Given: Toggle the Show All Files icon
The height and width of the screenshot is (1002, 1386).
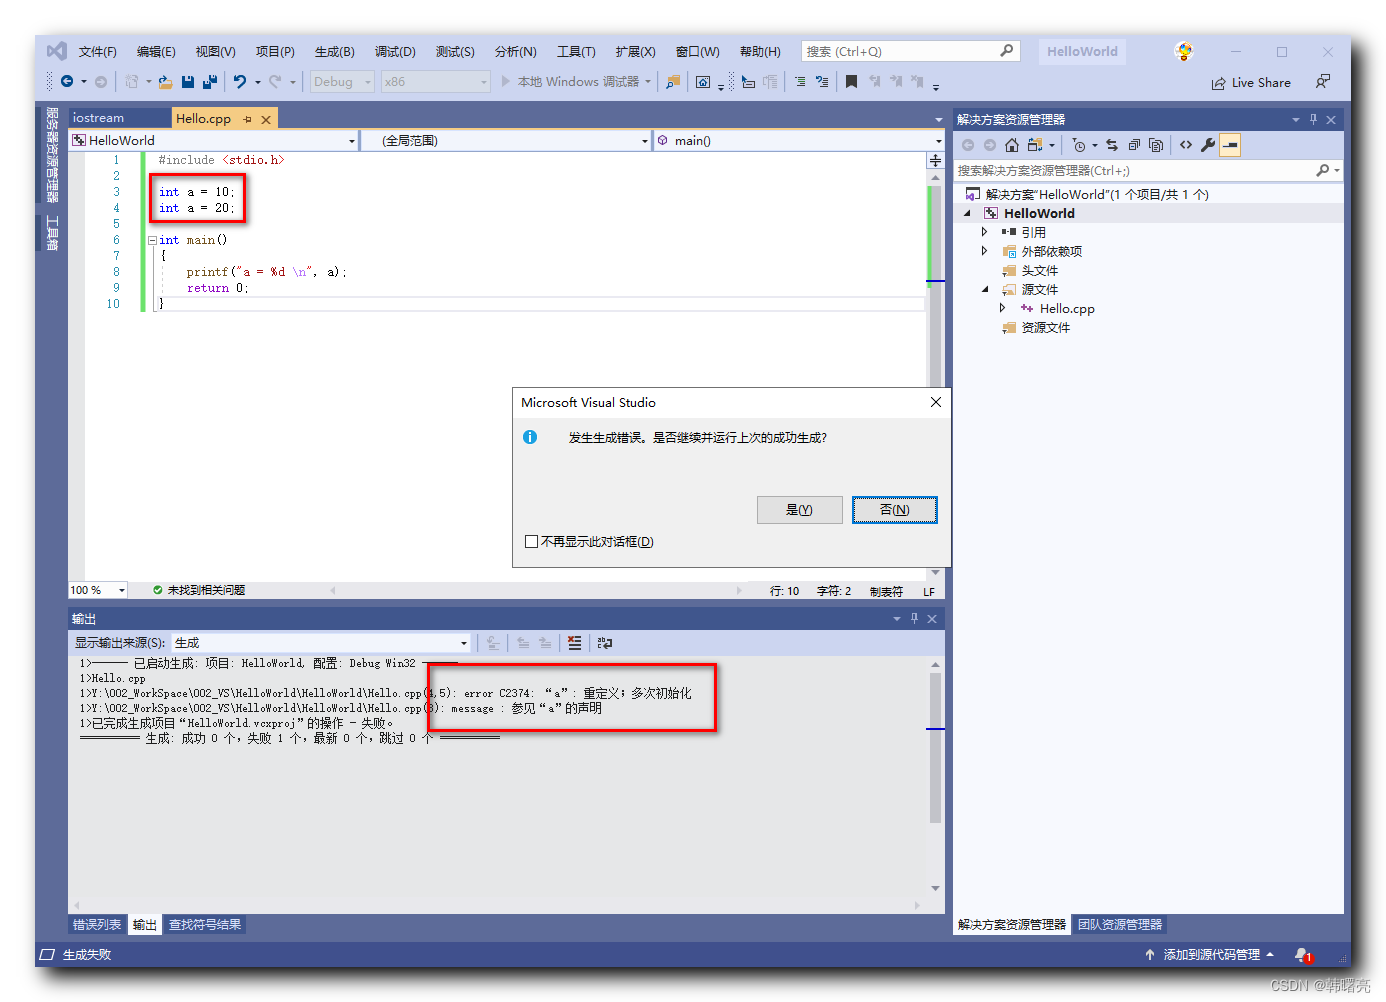Looking at the screenshot, I should coord(1156,145).
